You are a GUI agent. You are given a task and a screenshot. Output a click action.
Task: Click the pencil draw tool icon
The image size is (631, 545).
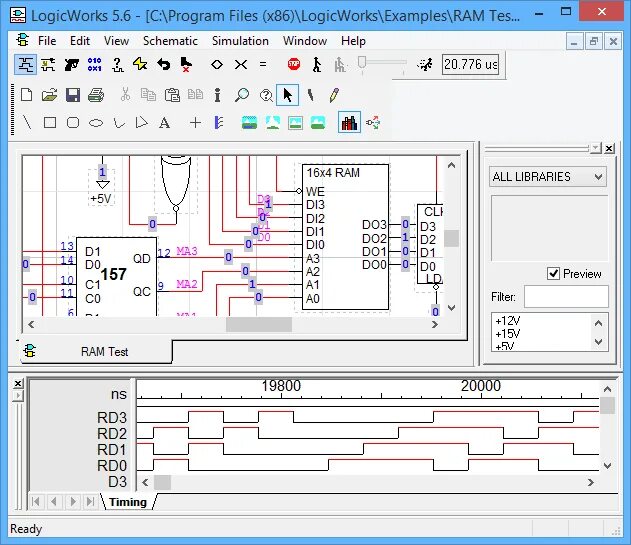tap(333, 95)
